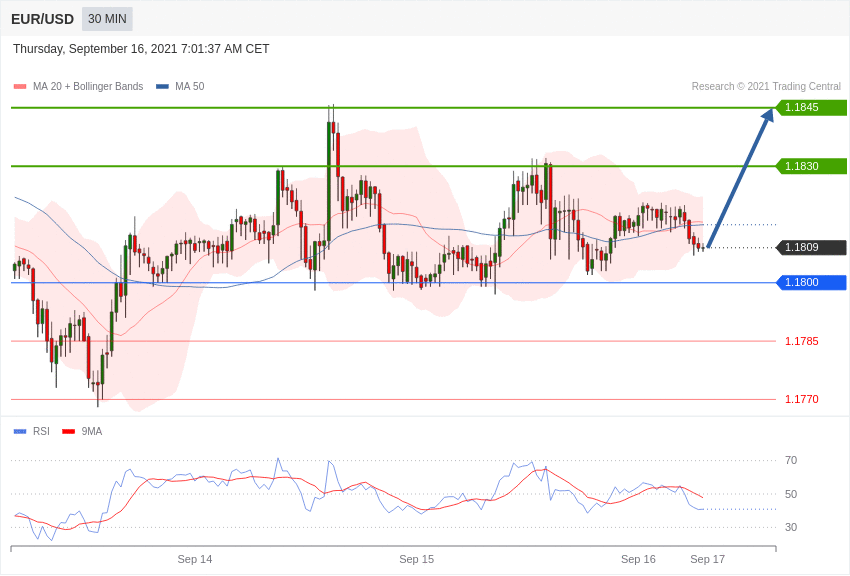Viewport: 850px width, 576px height.
Task: Click the RSI legend blue swatch
Action: click(x=20, y=431)
